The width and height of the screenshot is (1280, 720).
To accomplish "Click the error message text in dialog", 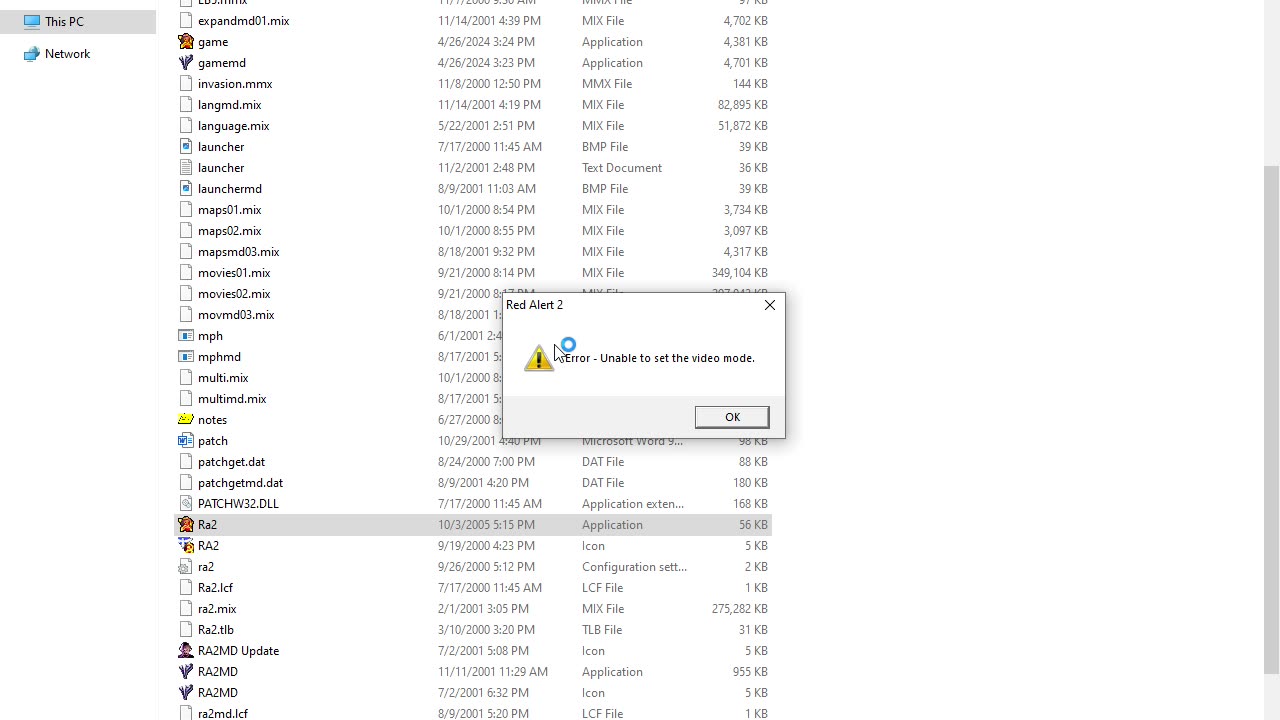I will tap(659, 358).
